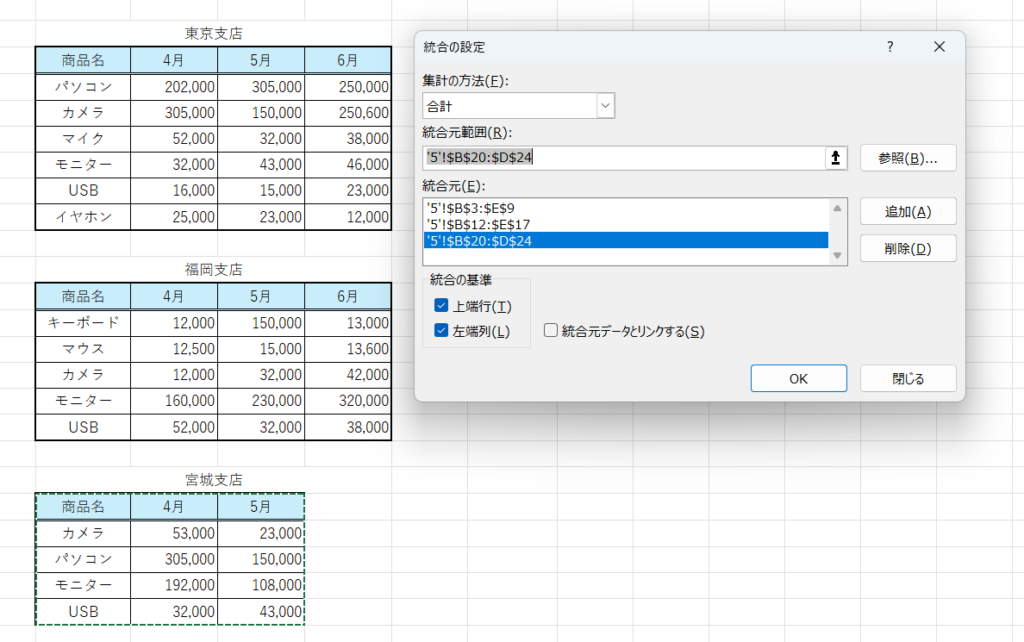Click the 参照 browse button
Image resolution: width=1024 pixels, height=642 pixels.
(x=907, y=158)
